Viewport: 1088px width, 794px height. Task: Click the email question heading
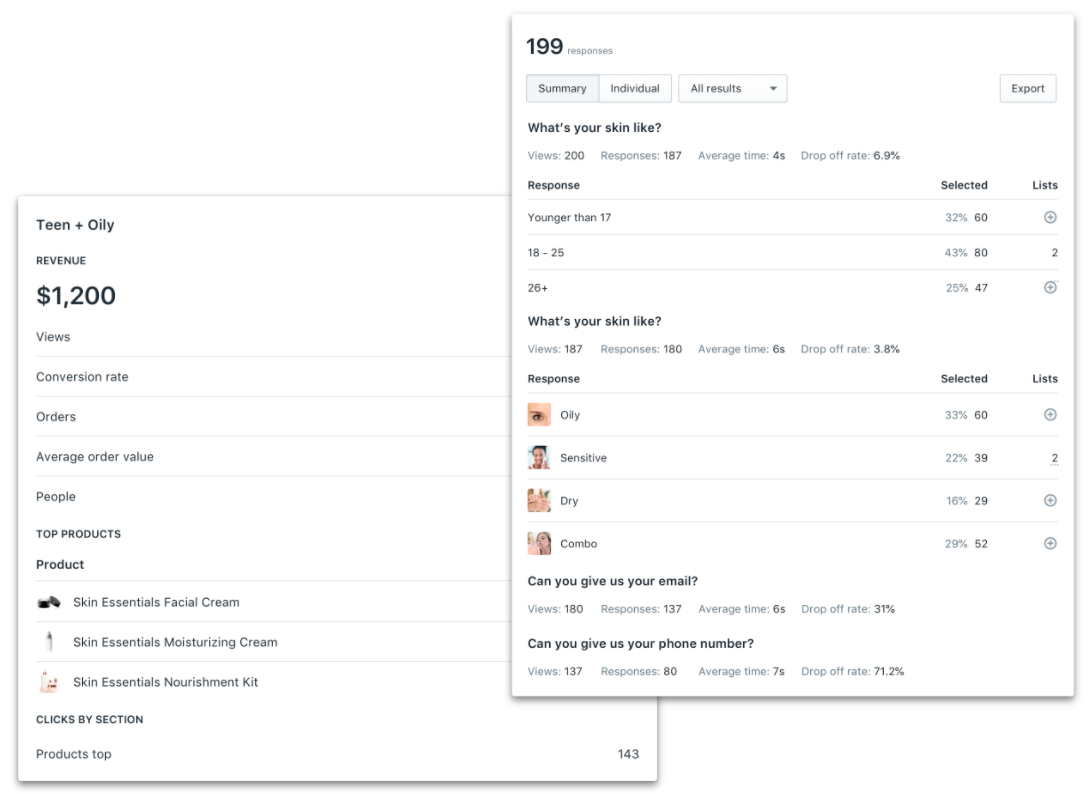click(x=612, y=581)
